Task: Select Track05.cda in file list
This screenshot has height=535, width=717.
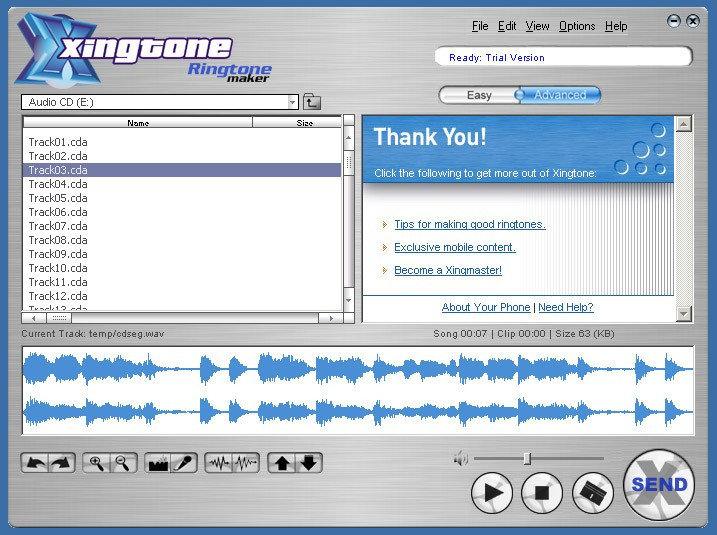Action: [182, 198]
